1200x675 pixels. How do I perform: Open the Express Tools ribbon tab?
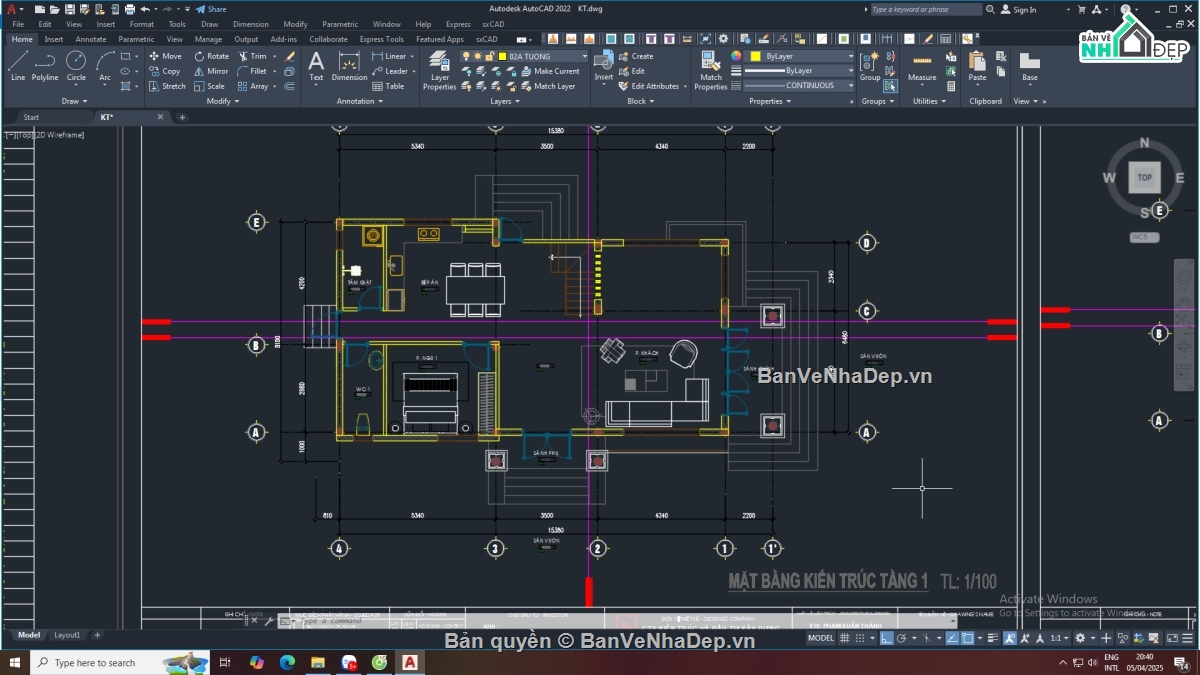381,39
